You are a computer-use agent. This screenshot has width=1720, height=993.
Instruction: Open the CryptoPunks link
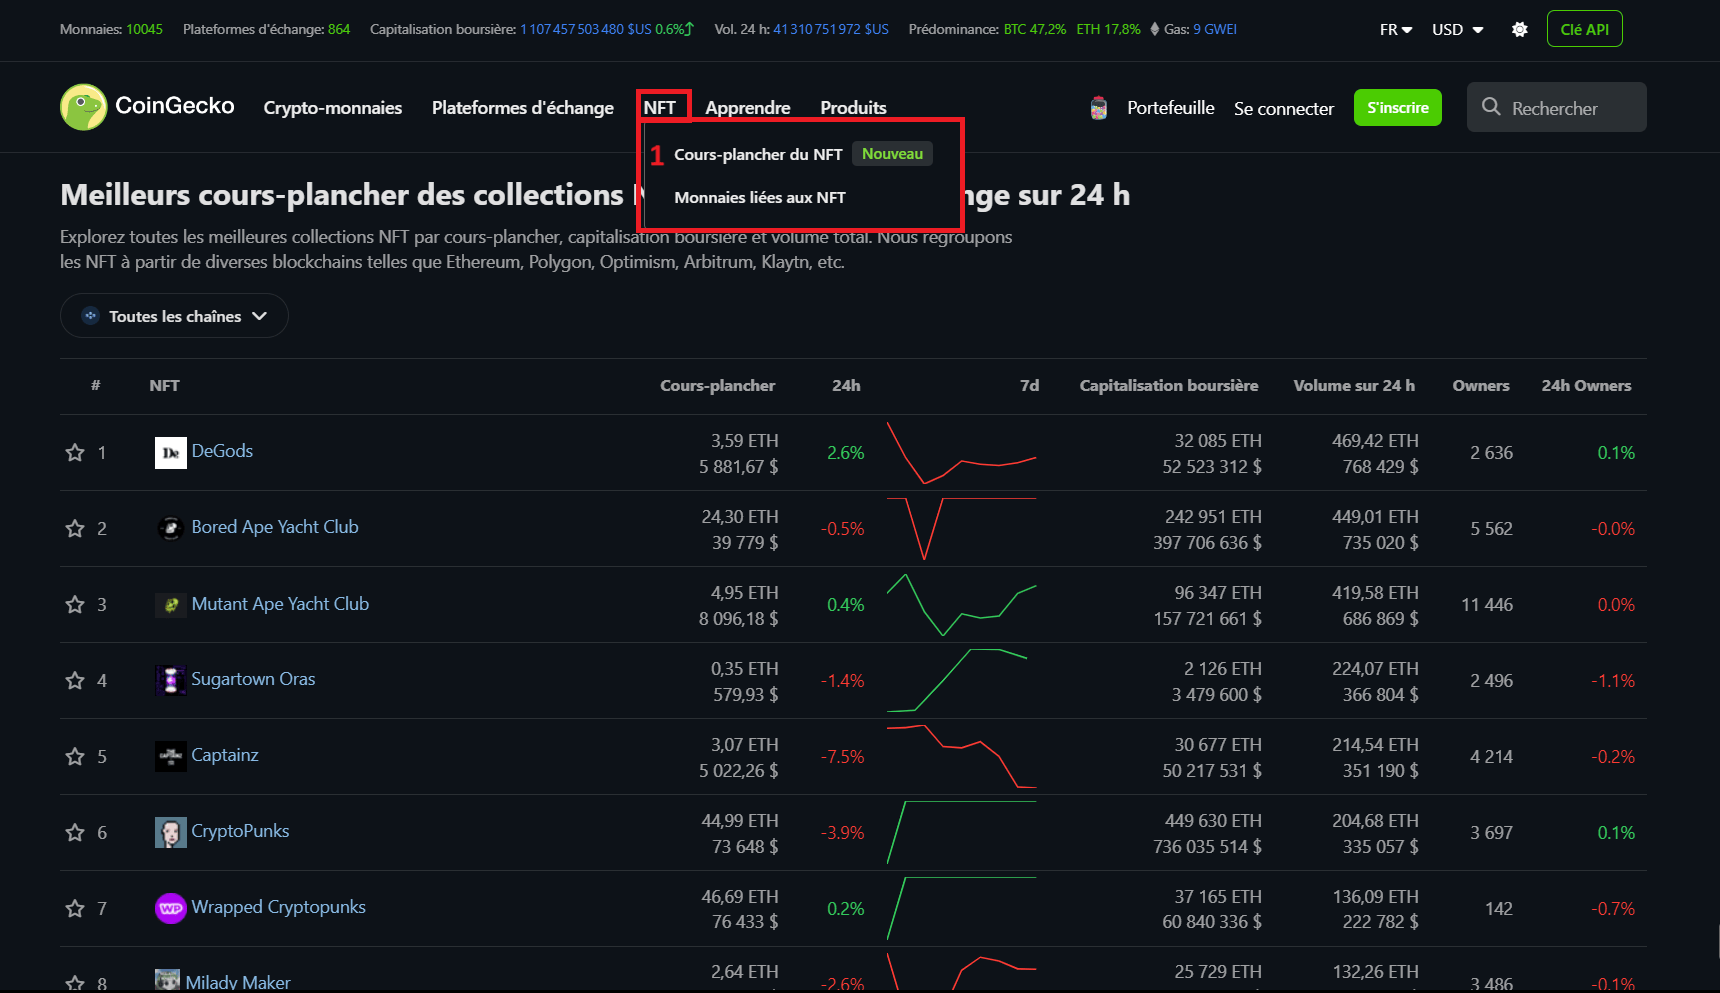click(240, 831)
